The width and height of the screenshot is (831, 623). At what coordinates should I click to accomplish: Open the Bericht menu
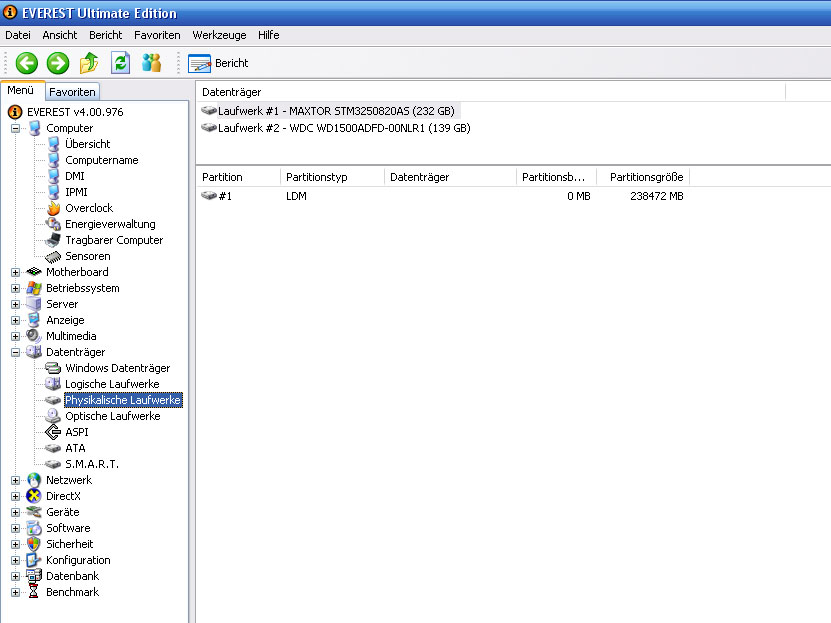coord(105,35)
